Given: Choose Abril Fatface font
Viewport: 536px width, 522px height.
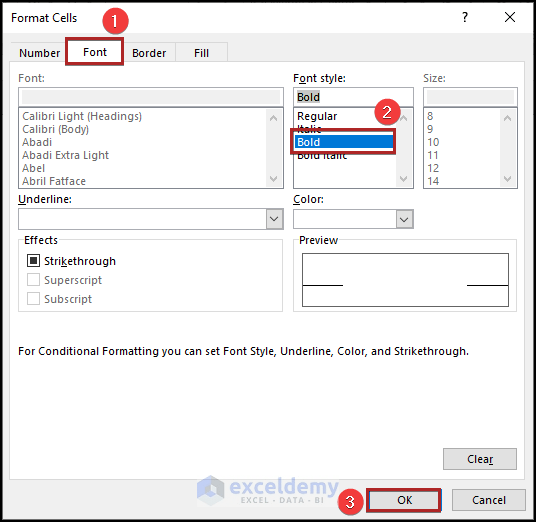Looking at the screenshot, I should point(54,181).
